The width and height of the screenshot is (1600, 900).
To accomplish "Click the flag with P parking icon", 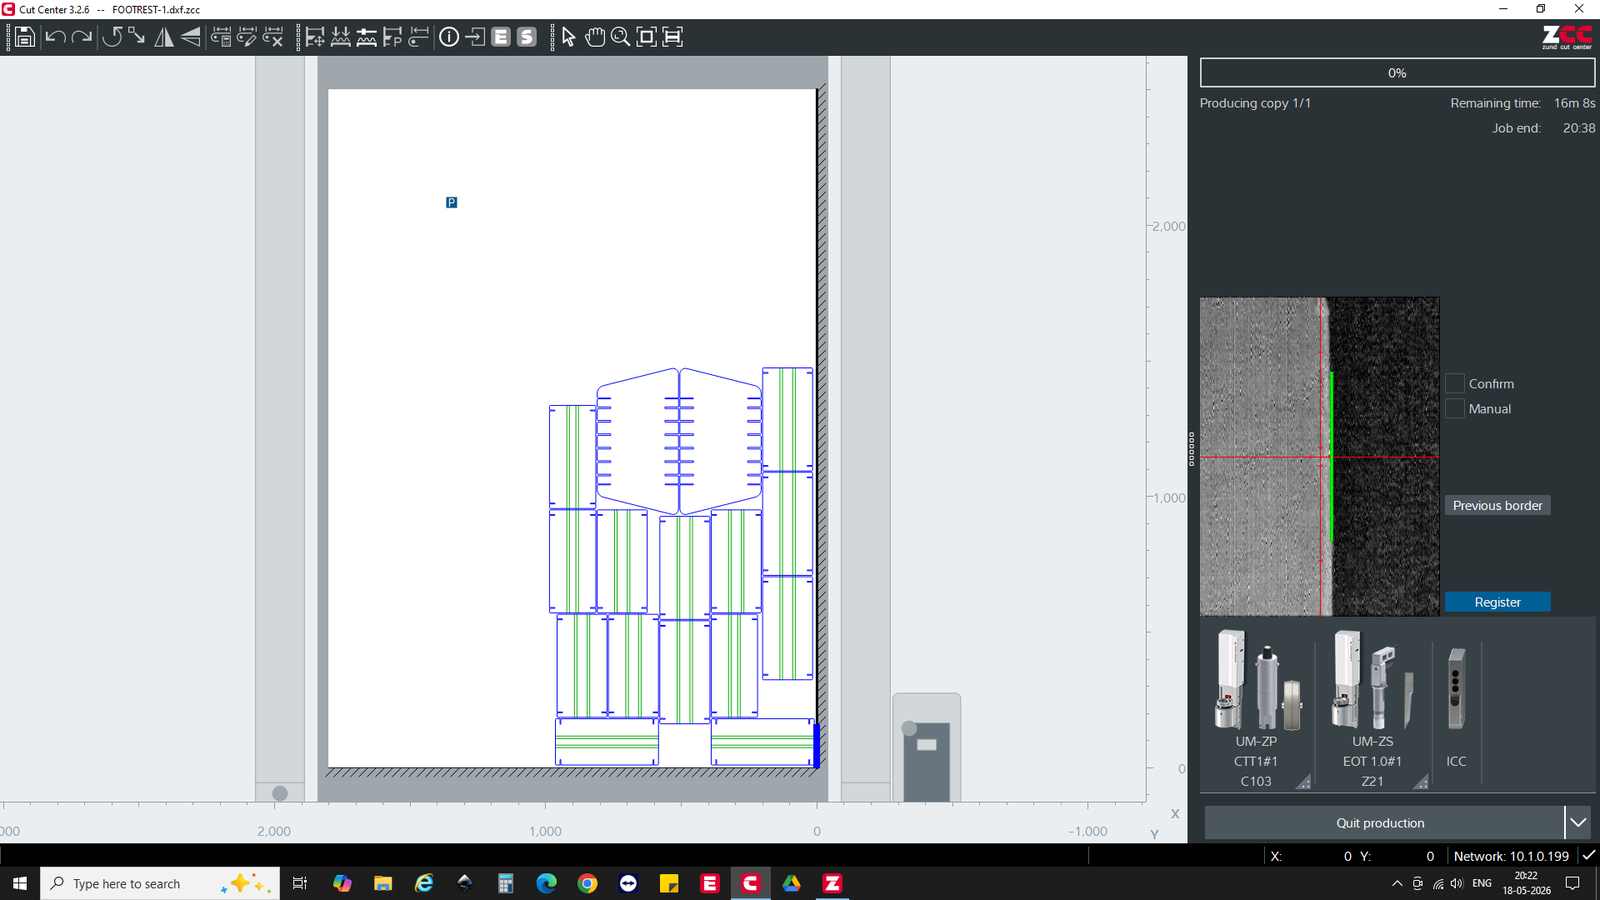I will 393,37.
